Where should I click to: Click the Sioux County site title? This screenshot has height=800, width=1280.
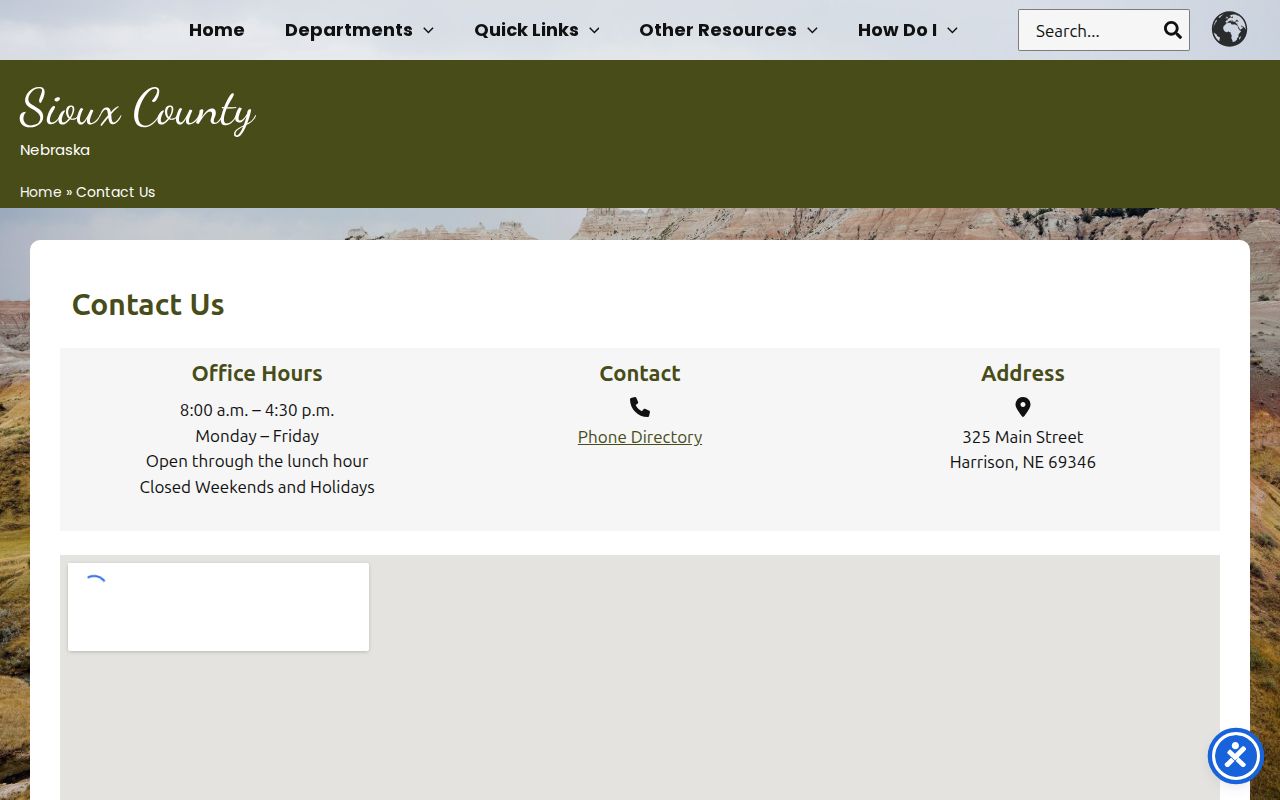137,108
